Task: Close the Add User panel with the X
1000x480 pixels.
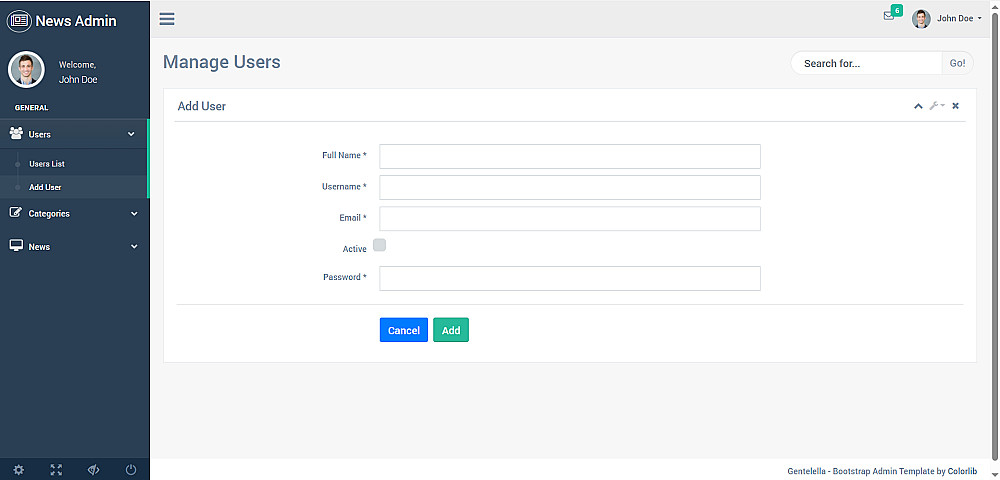Action: 955,106
